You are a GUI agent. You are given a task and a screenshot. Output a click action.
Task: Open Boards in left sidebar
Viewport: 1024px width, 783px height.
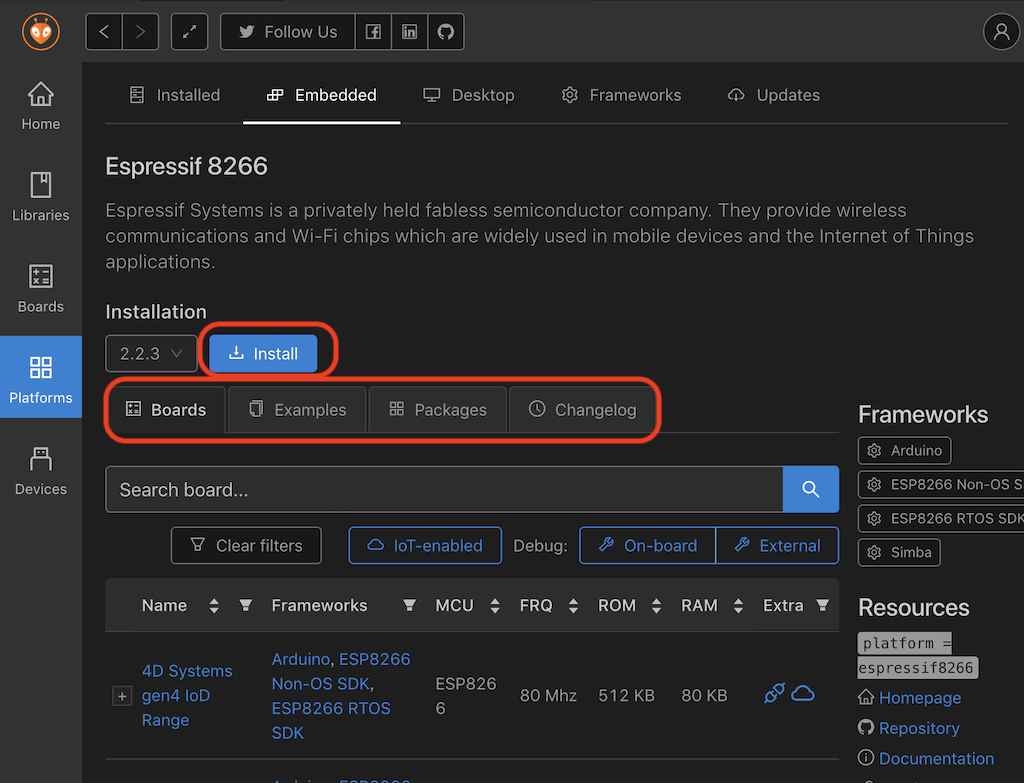[40, 288]
